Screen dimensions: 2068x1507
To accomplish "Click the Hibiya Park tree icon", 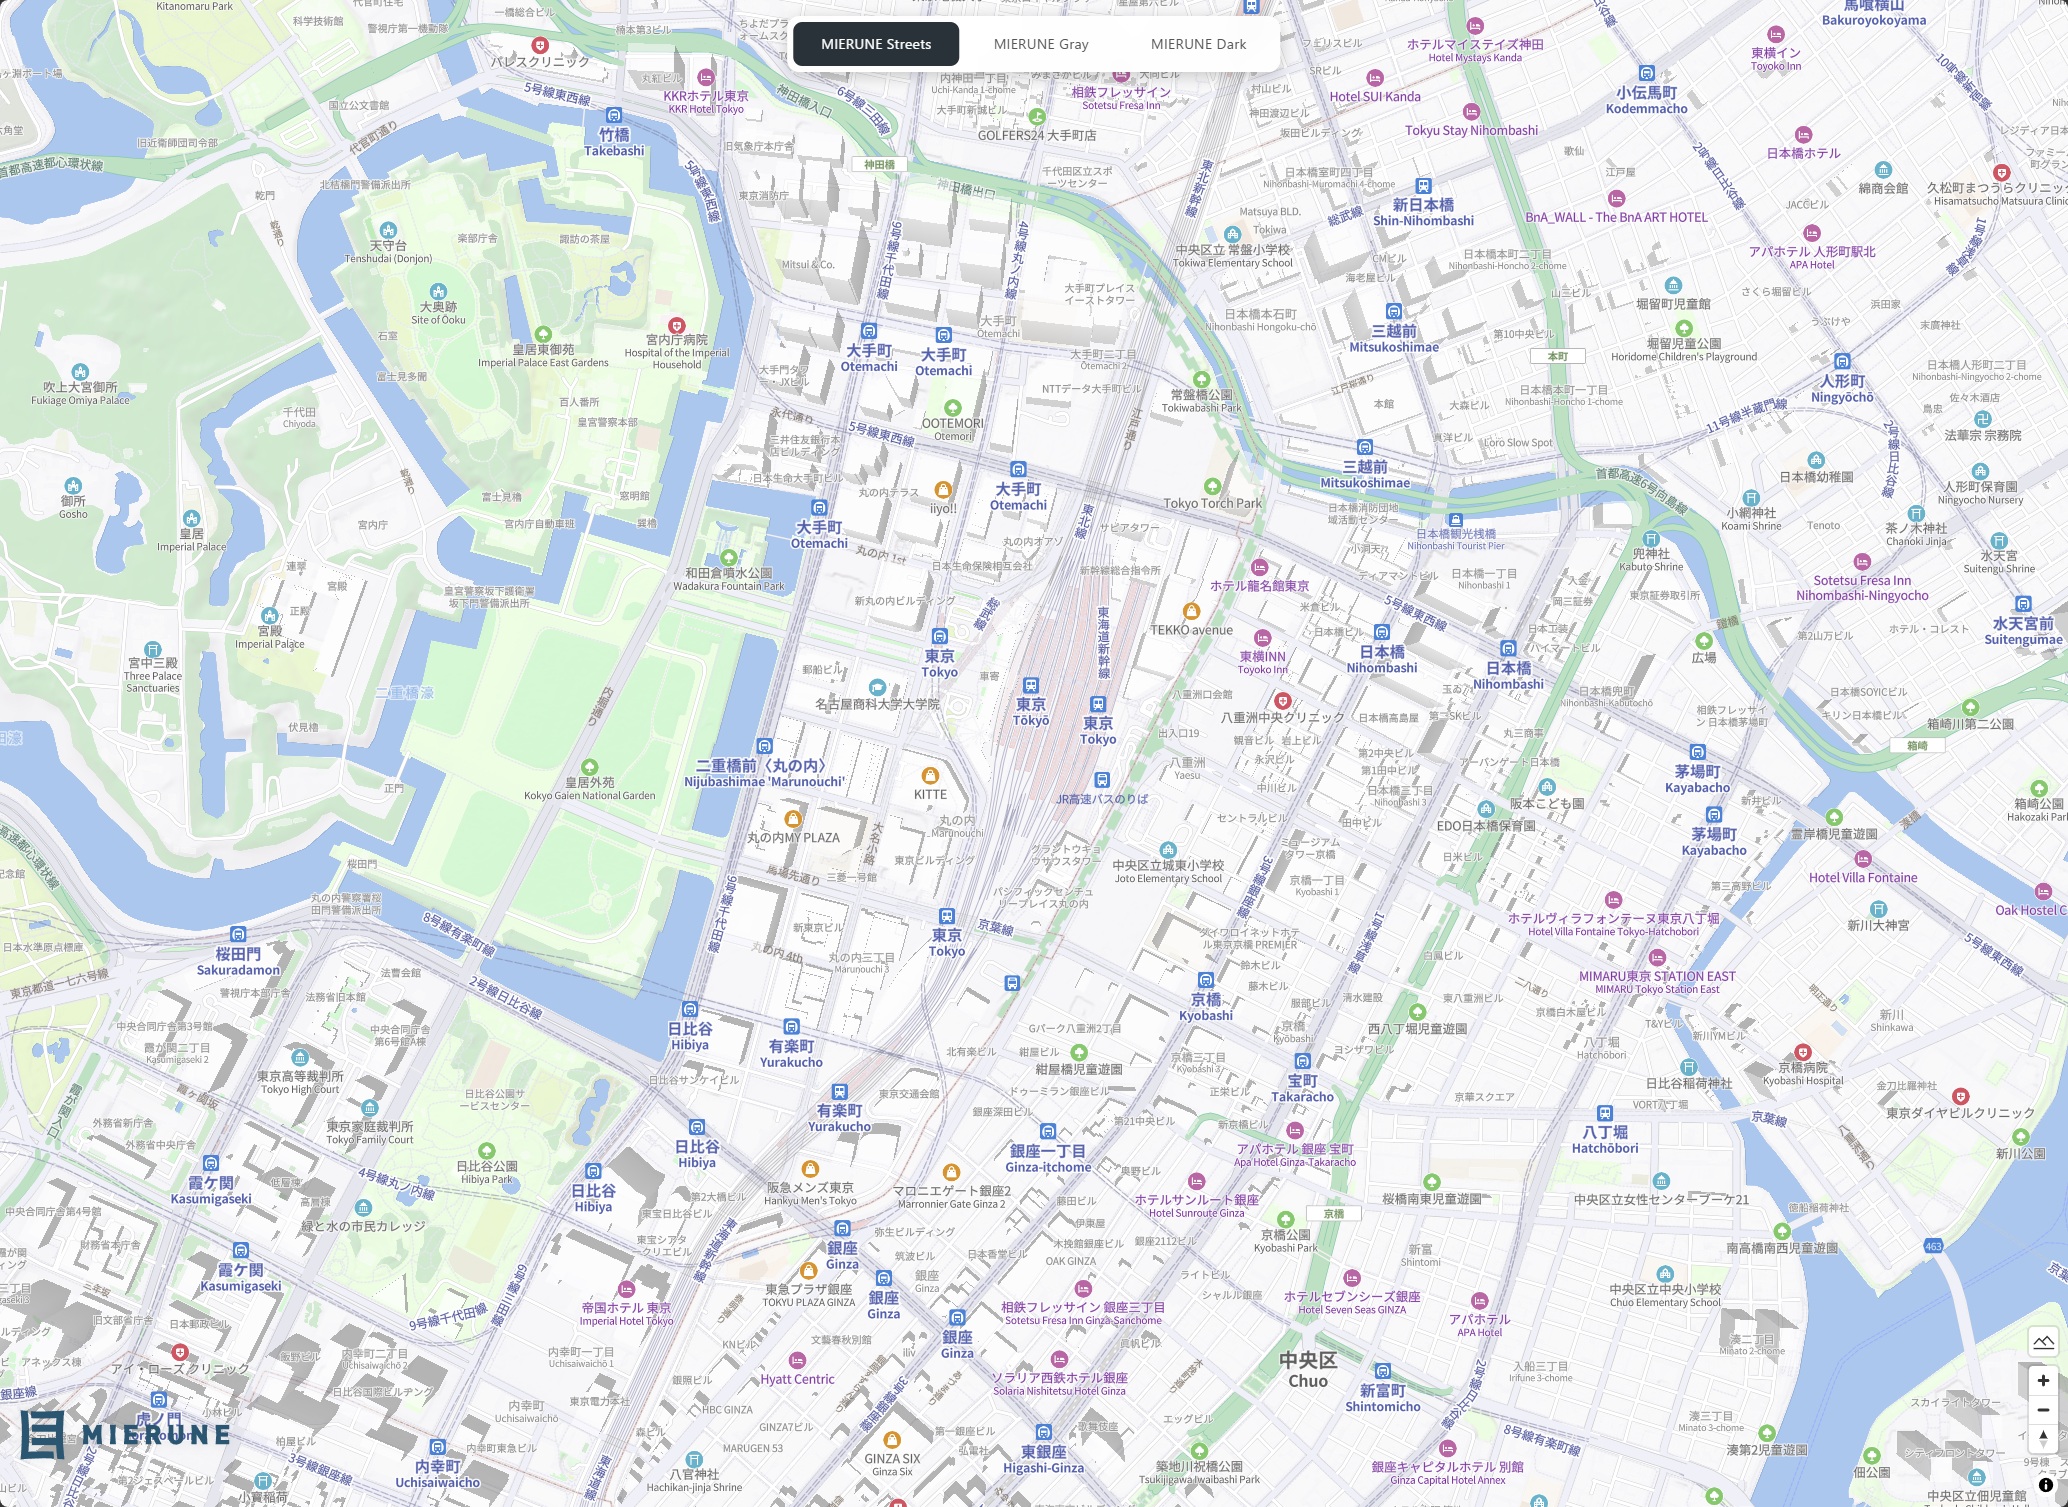I will click(x=487, y=1151).
